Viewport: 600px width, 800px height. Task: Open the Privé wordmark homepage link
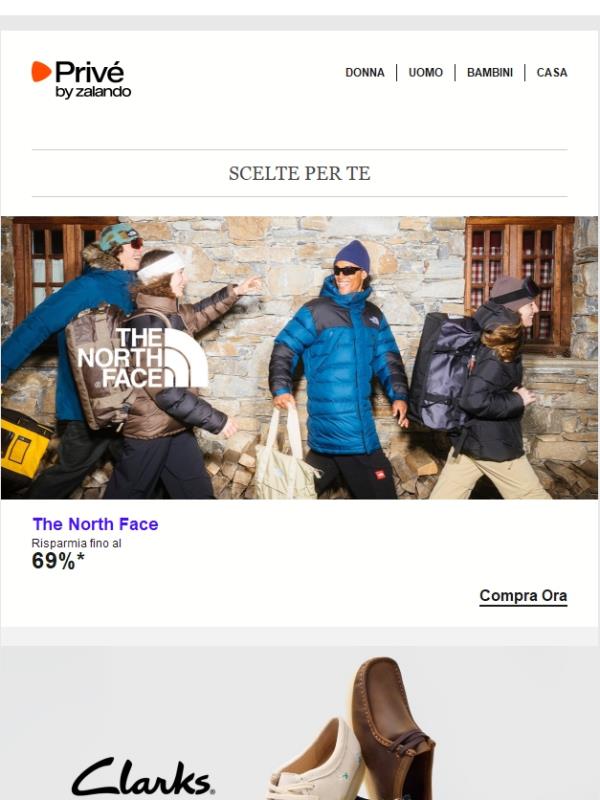[89, 72]
